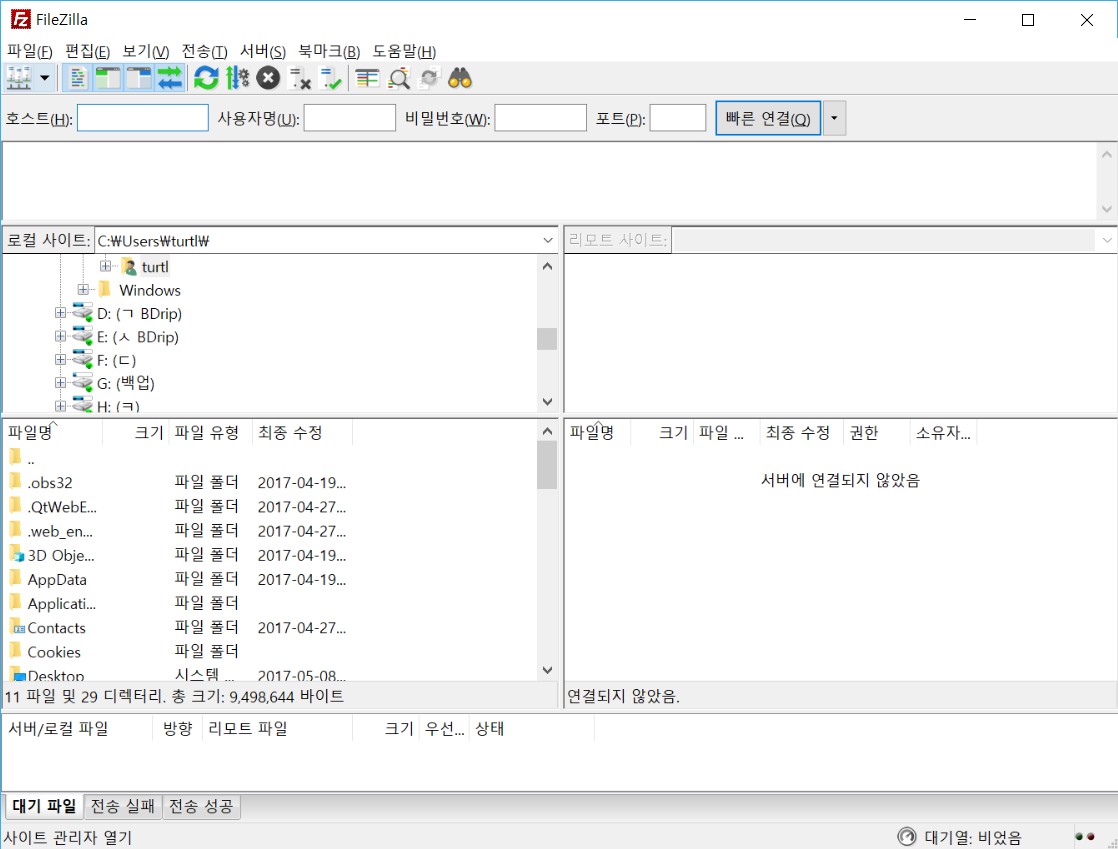Click the 빠른 연결(Q) button
This screenshot has height=849, width=1118.
click(x=768, y=118)
